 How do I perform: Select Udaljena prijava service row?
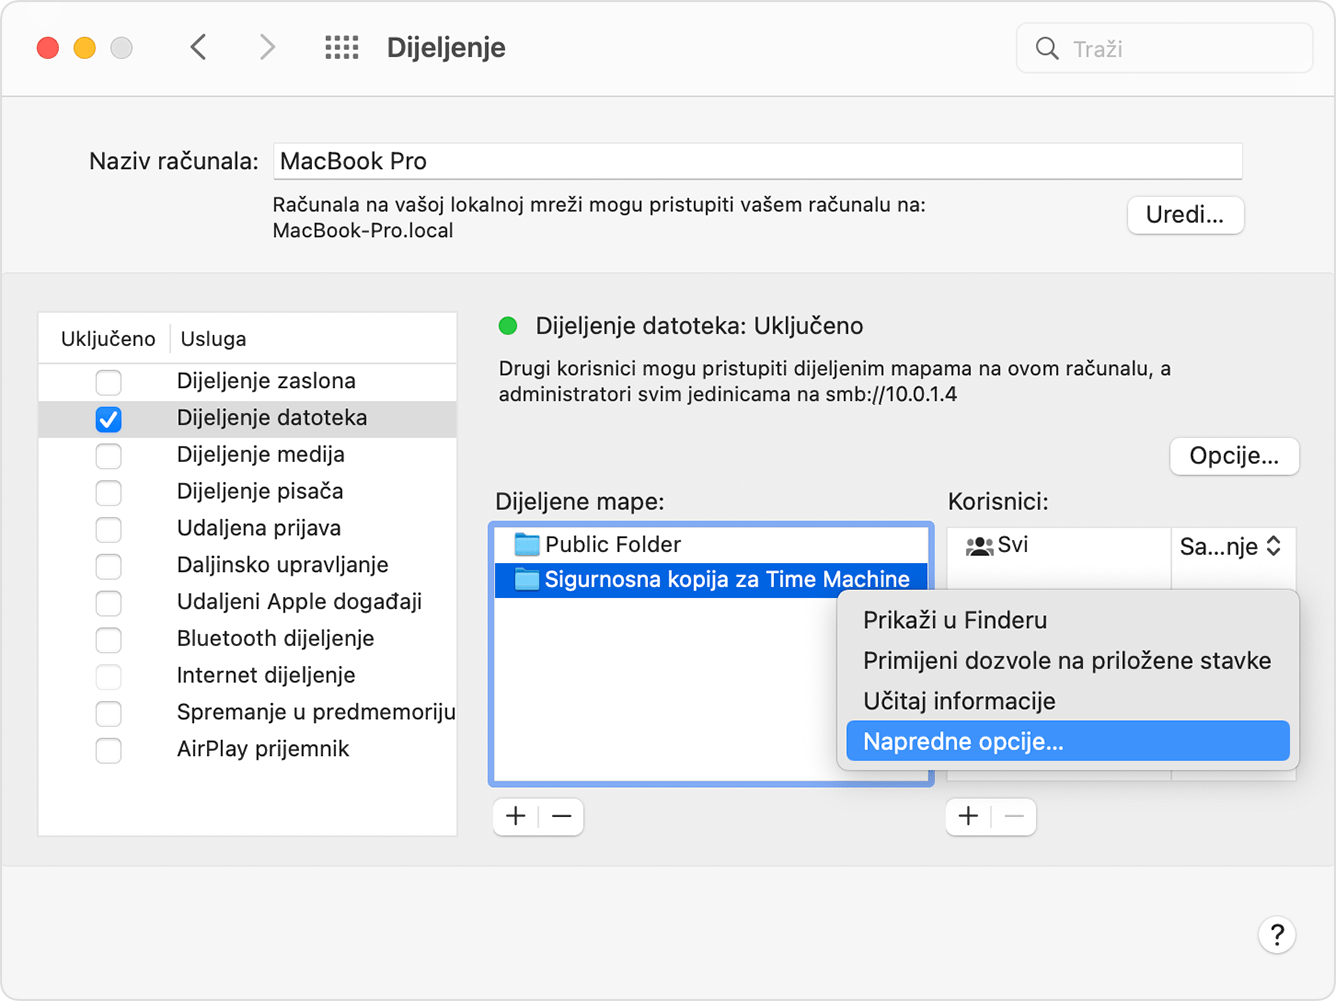click(x=247, y=528)
